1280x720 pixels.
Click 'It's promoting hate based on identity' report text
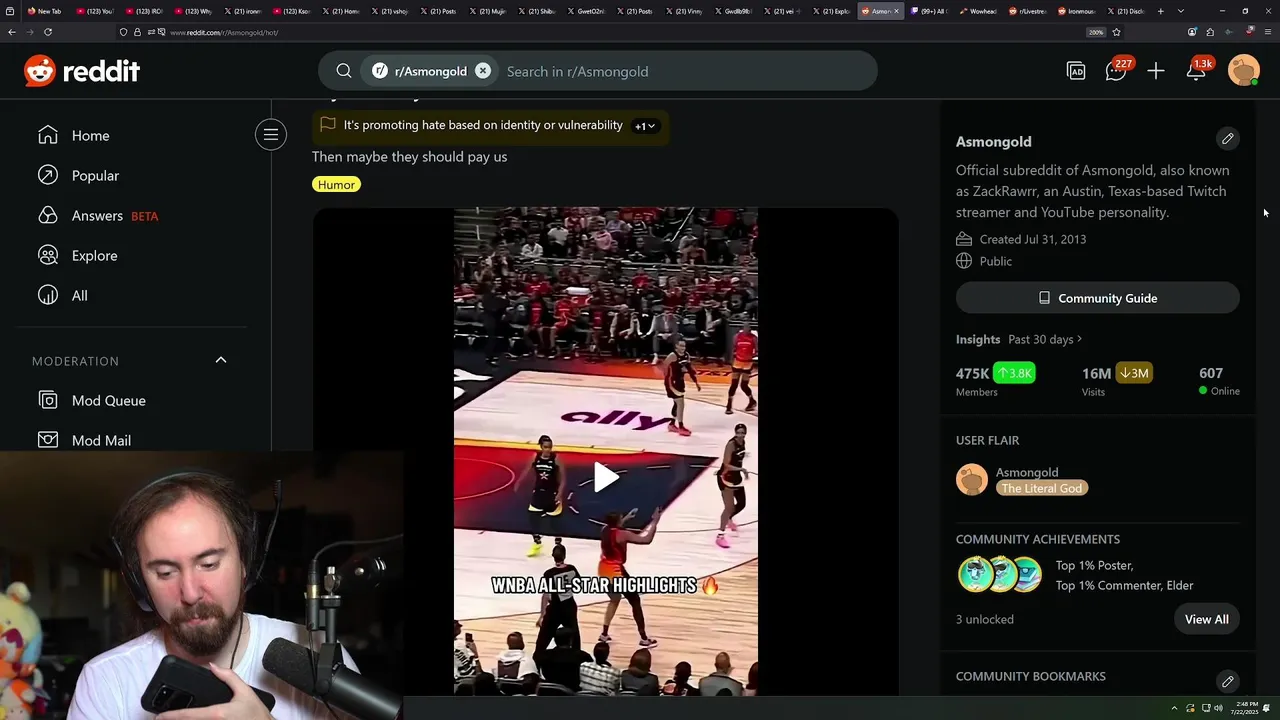(483, 125)
